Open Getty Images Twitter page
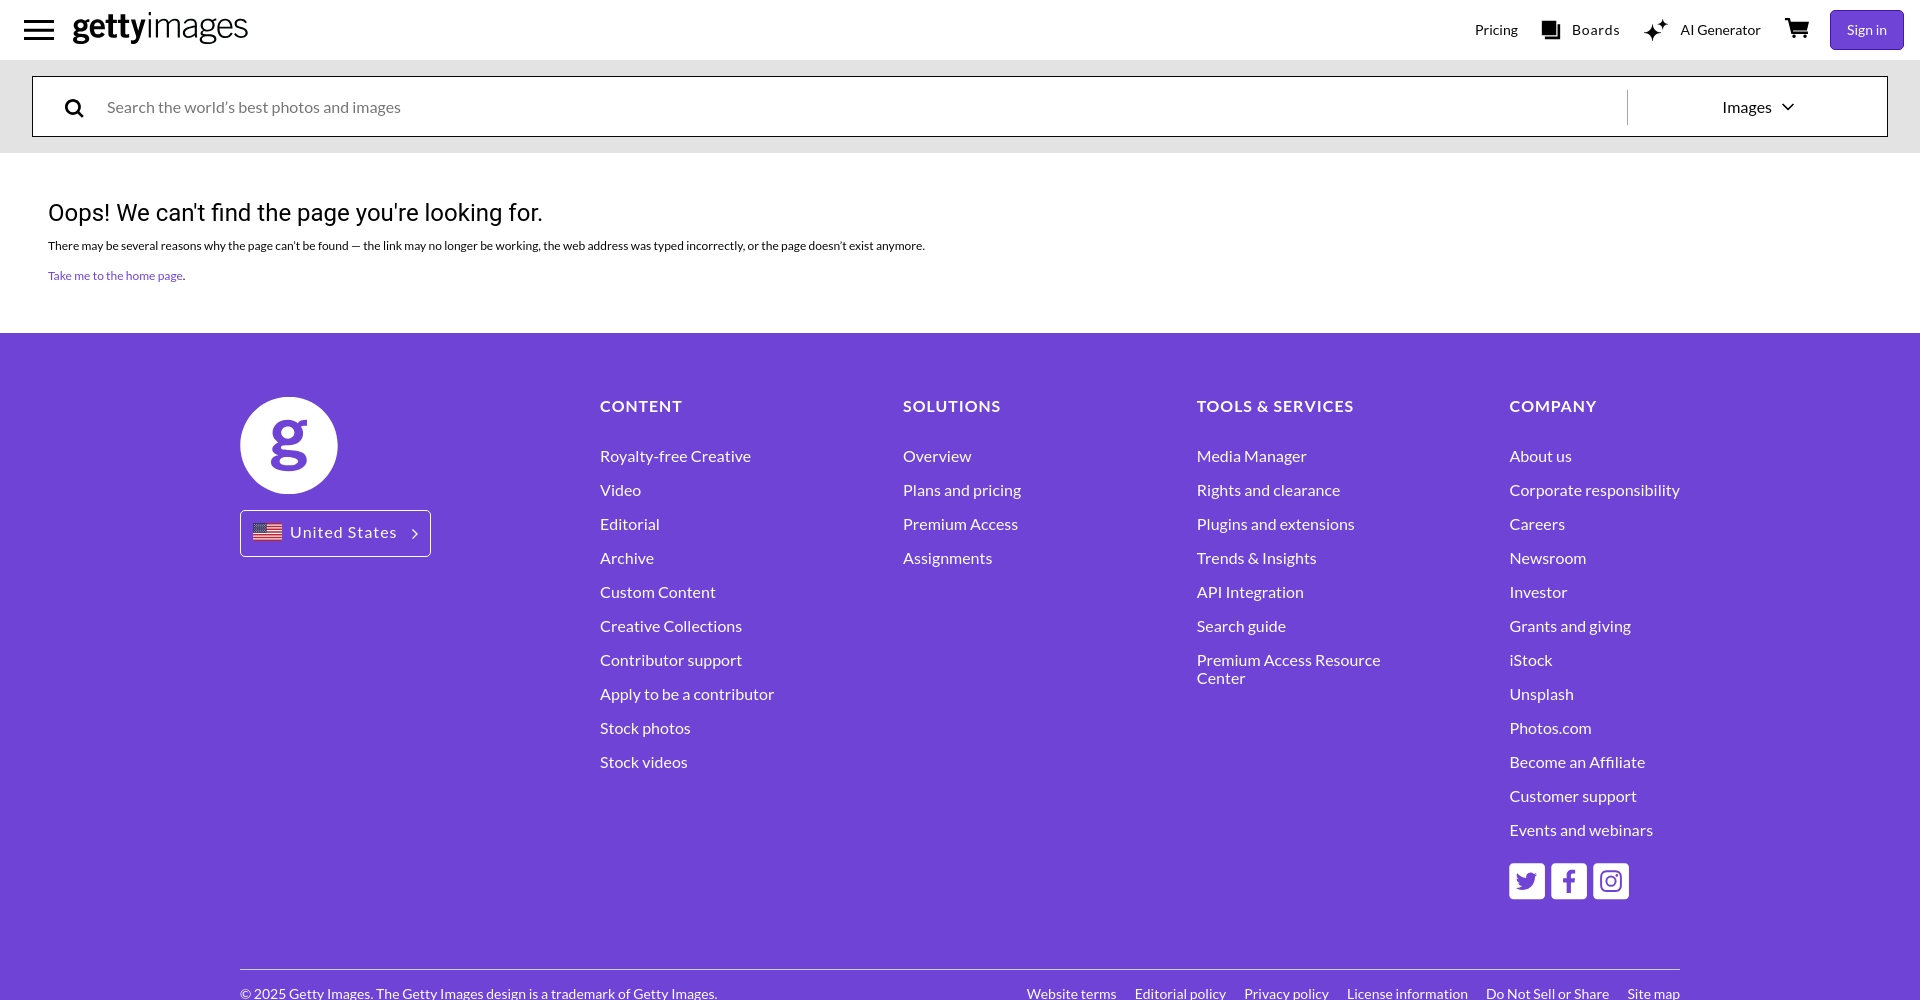 point(1526,881)
